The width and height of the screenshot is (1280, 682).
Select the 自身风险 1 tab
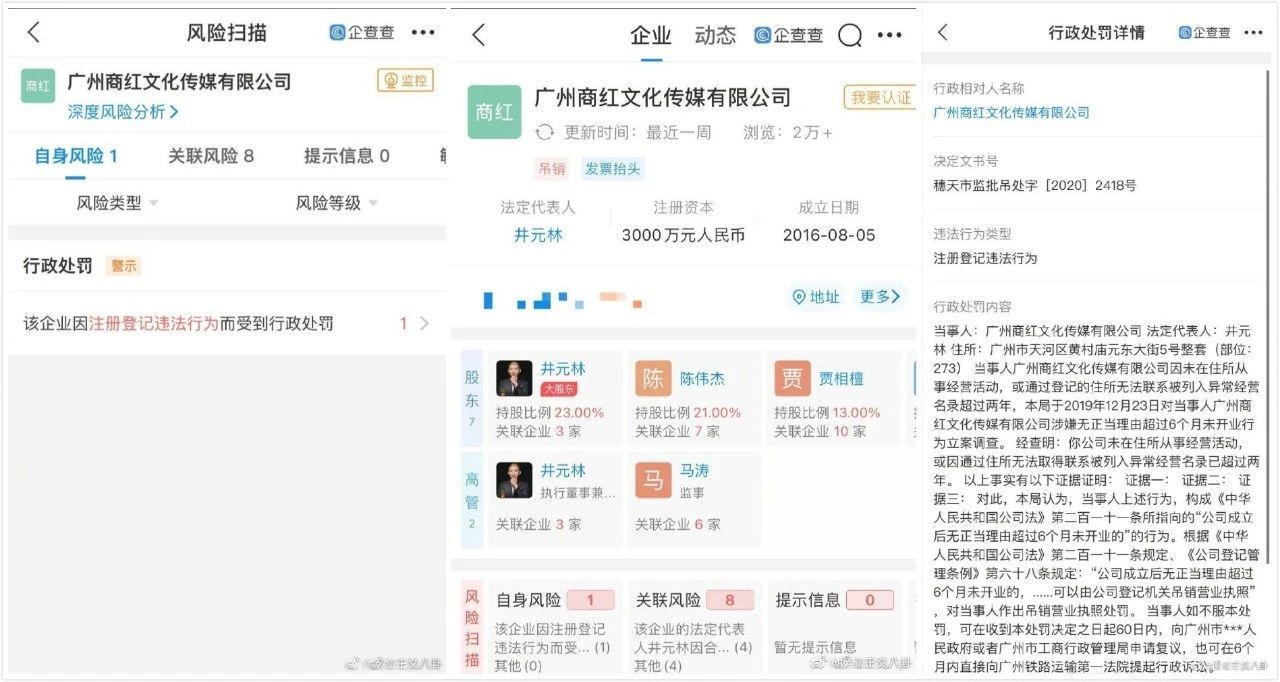(76, 156)
